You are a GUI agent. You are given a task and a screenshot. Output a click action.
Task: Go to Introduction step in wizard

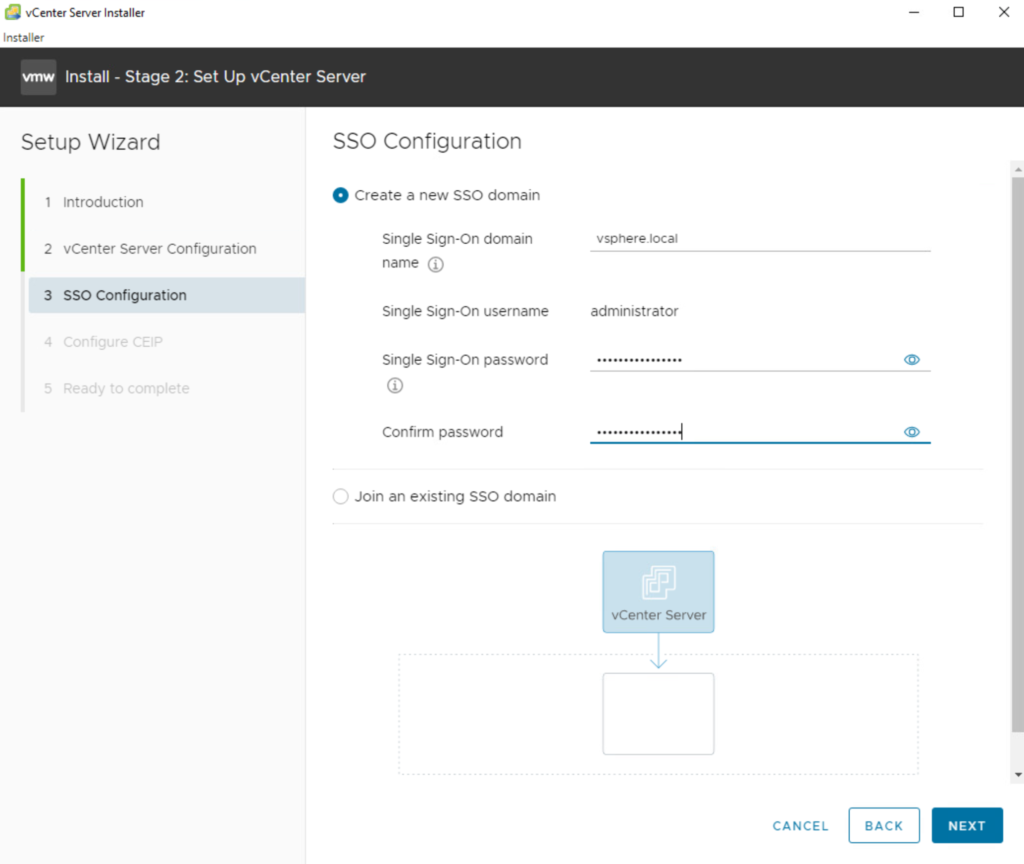point(103,202)
